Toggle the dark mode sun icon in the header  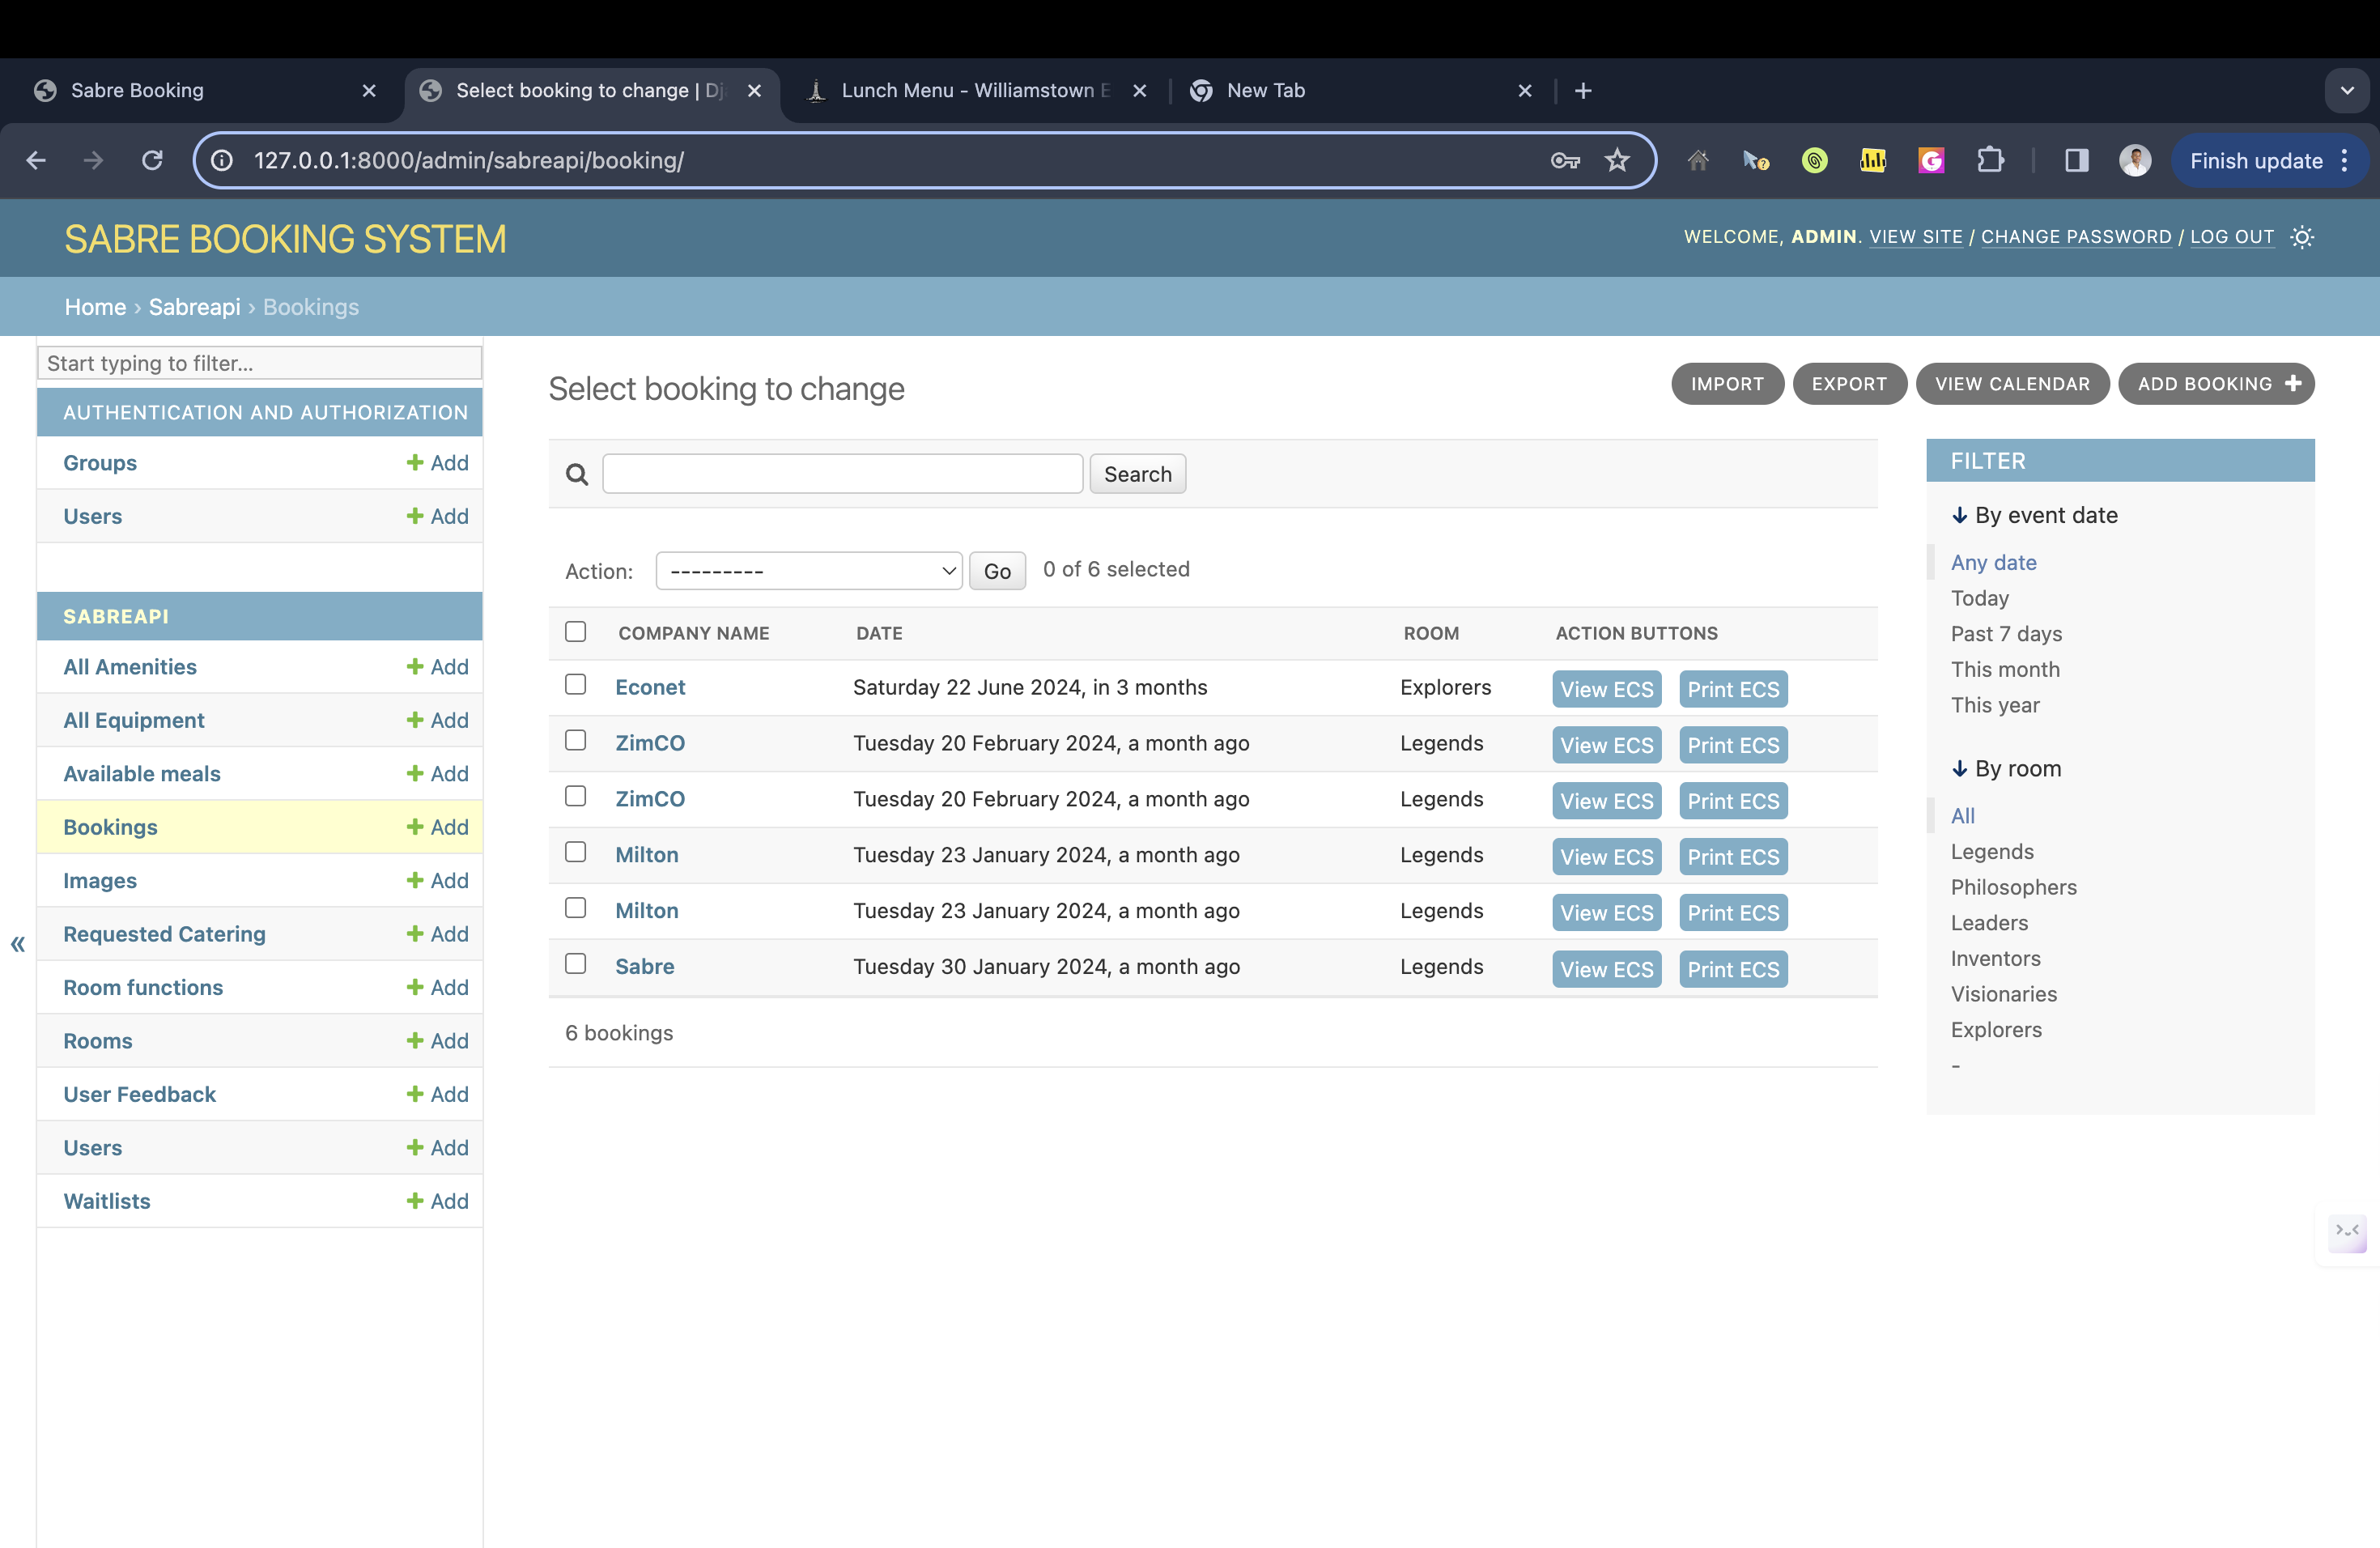coord(2302,237)
